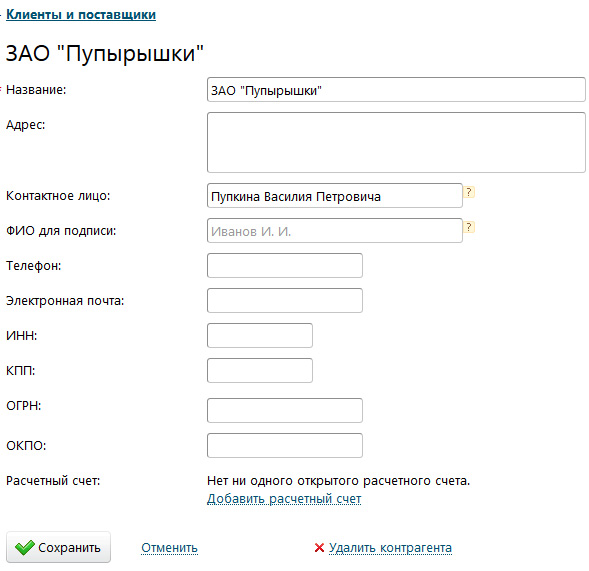589x571 pixels.
Task: Cancel editing via Отменить link
Action: pyautogui.click(x=169, y=548)
